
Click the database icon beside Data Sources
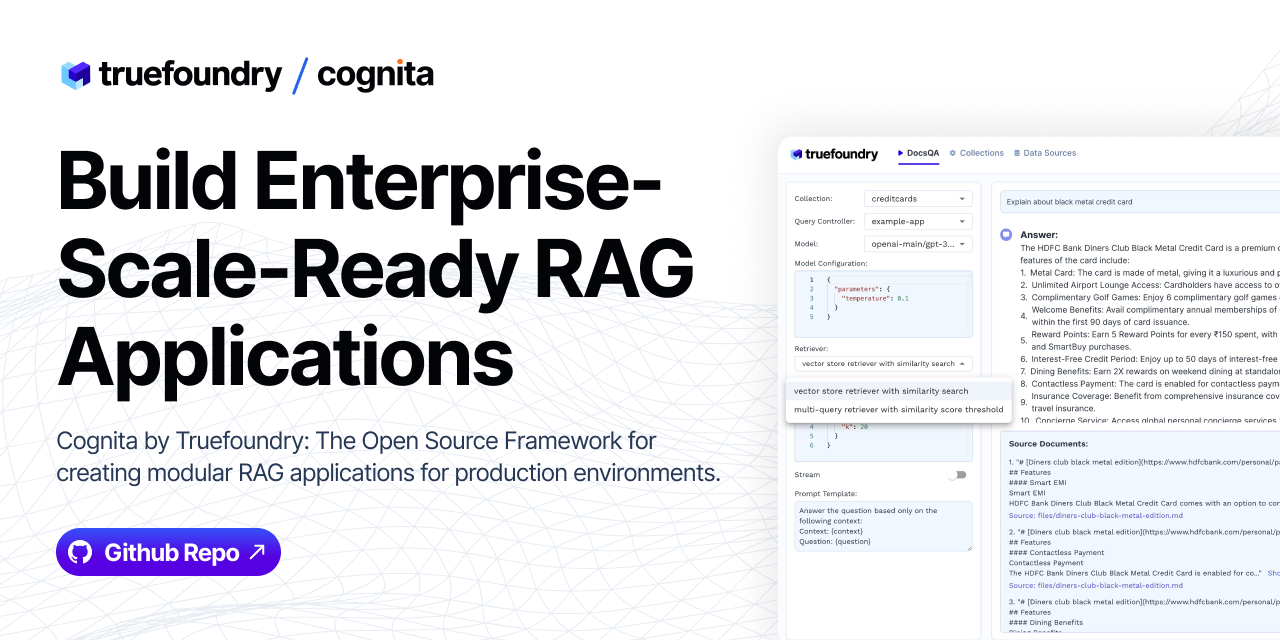tap(1017, 153)
